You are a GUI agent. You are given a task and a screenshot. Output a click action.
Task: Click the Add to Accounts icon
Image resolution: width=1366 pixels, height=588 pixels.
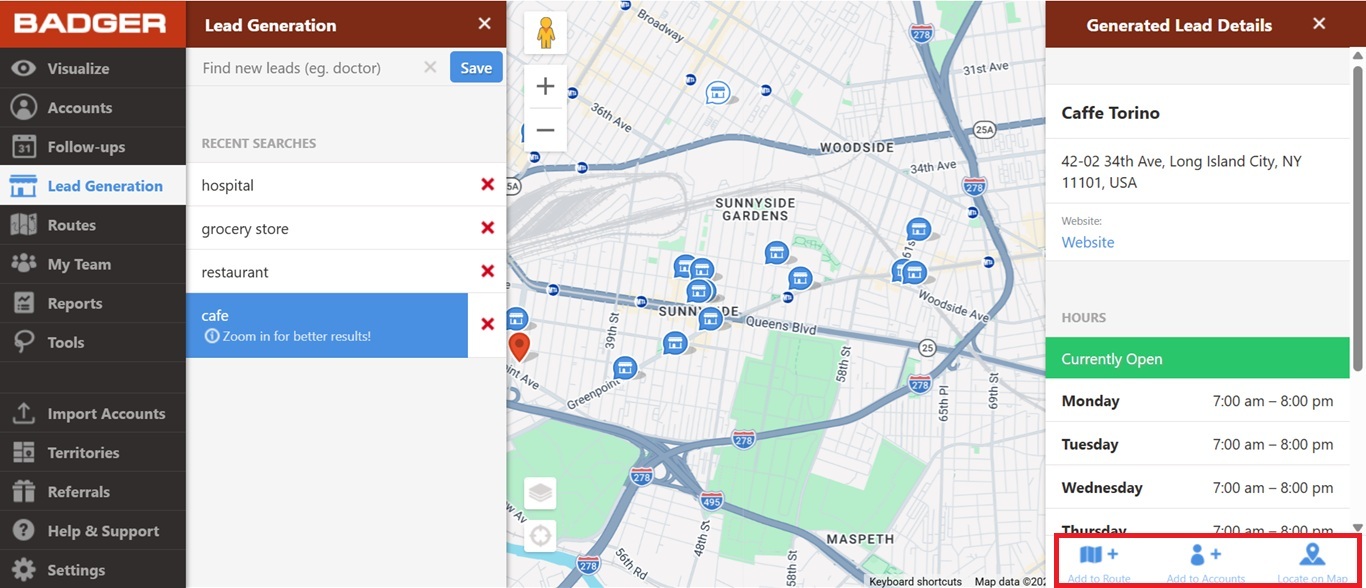tap(1205, 556)
